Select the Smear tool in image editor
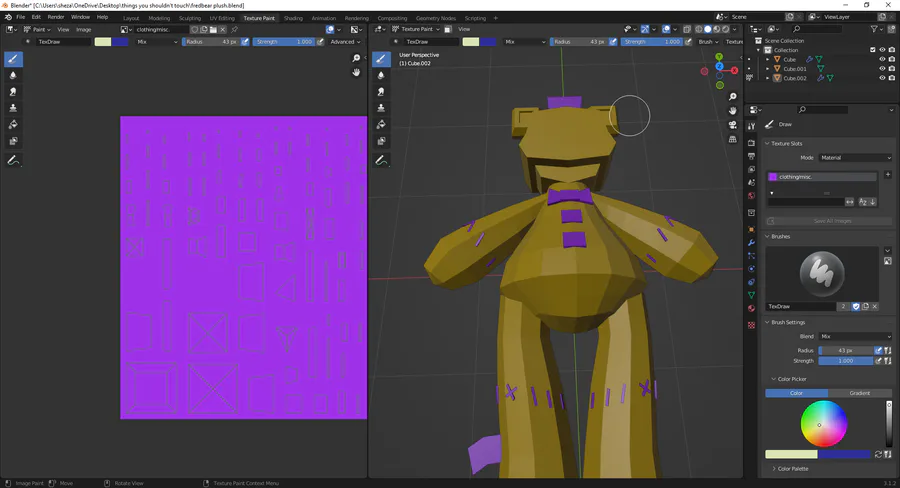This screenshot has height=488, width=900. click(x=14, y=91)
